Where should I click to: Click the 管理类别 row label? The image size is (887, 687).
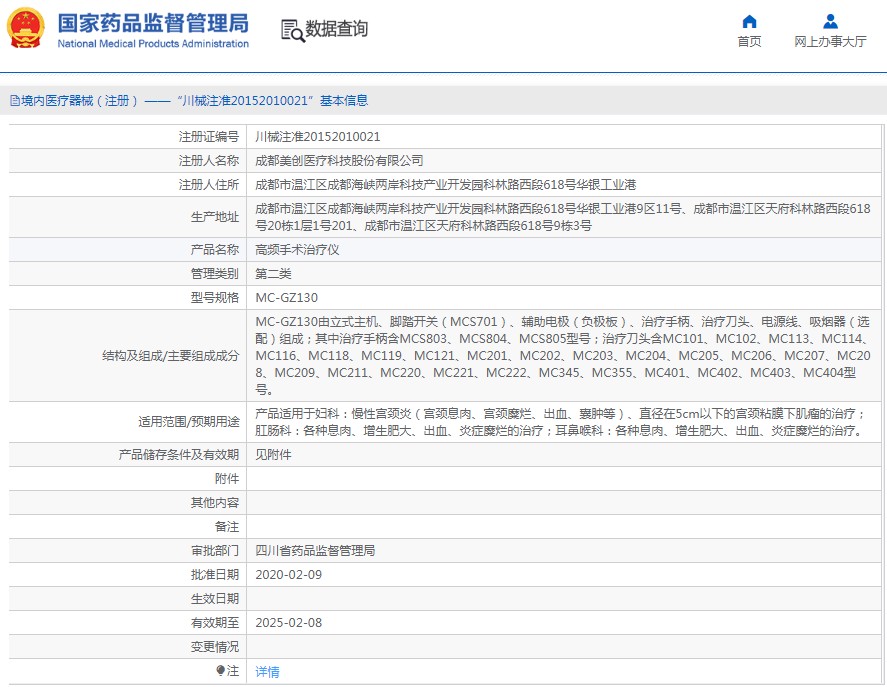215,274
